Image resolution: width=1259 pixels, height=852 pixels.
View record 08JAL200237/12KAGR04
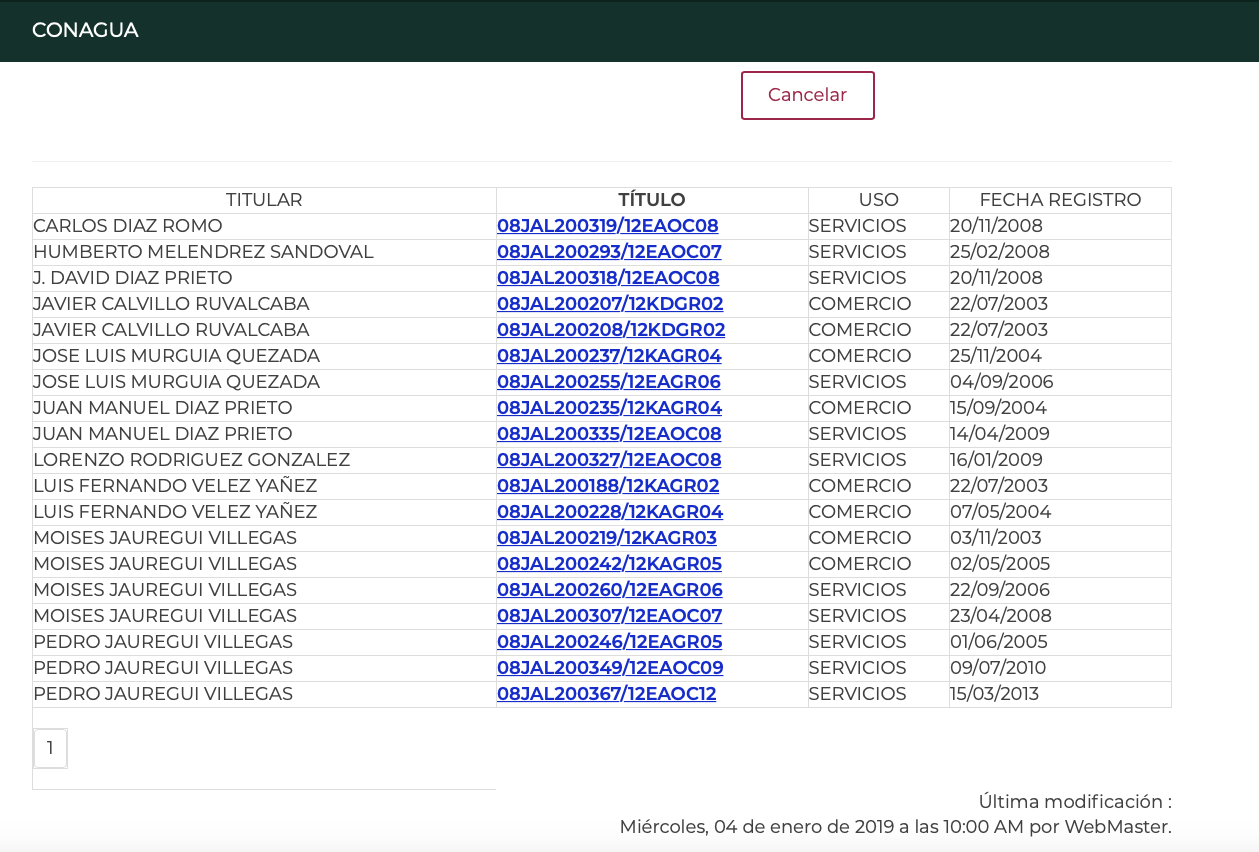(x=609, y=356)
